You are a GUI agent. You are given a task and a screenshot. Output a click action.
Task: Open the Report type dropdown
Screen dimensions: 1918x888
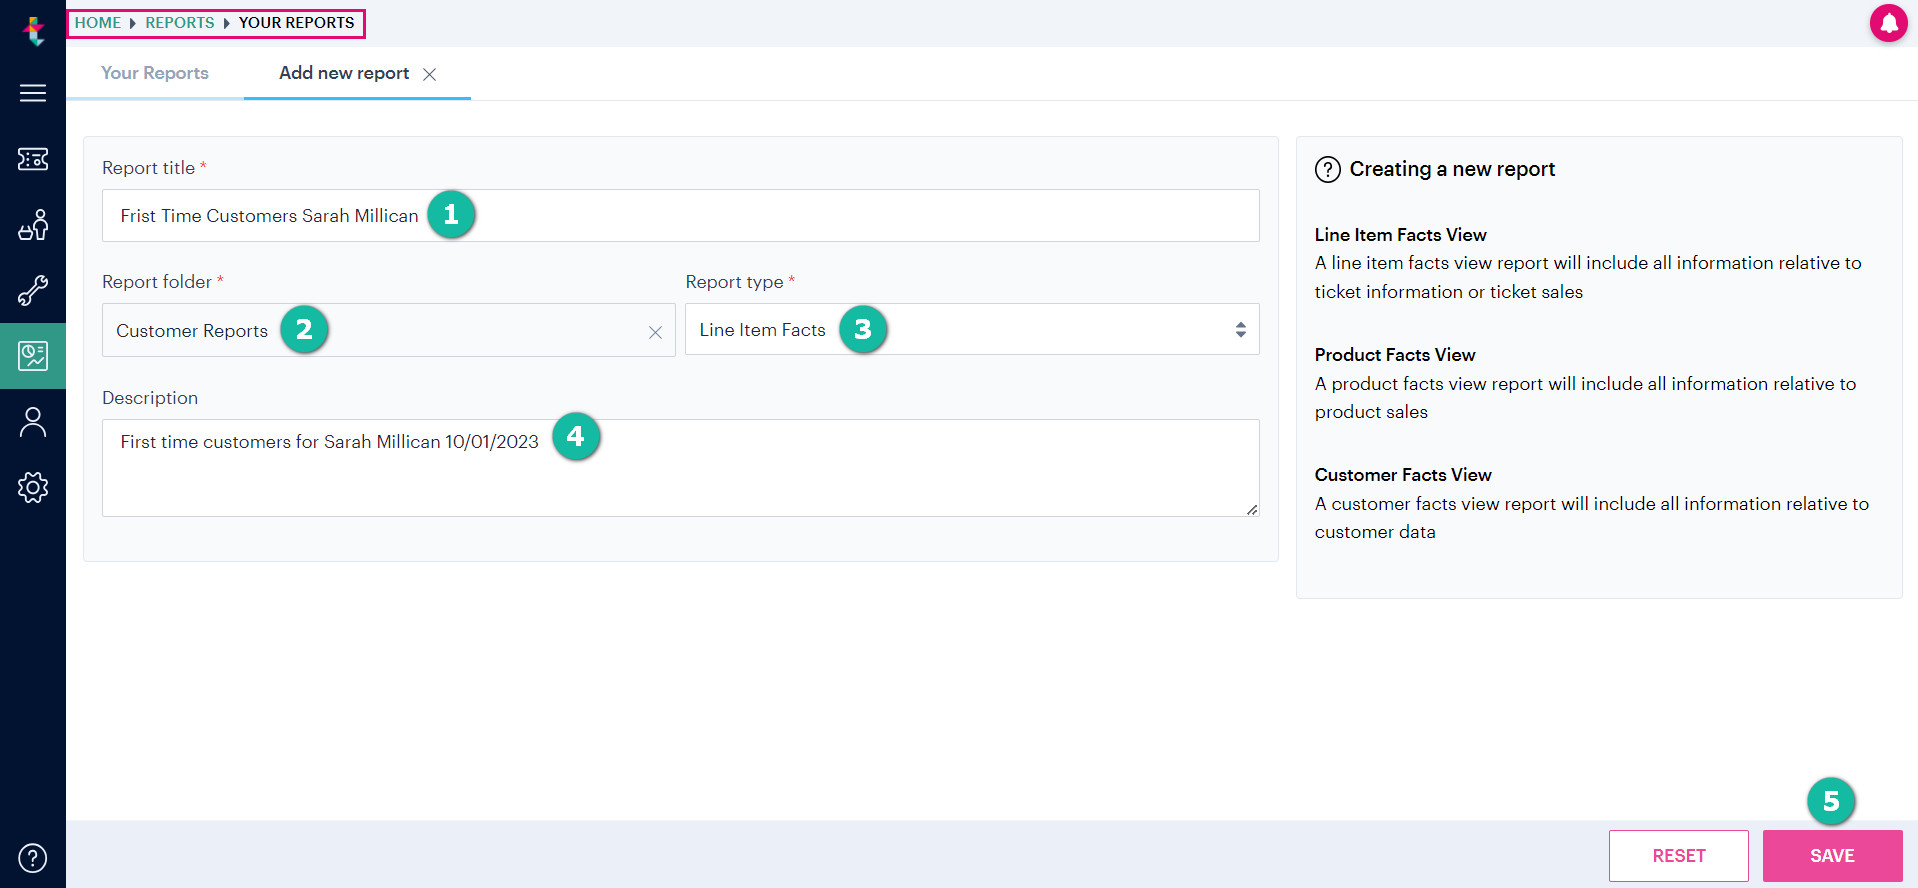(x=972, y=329)
